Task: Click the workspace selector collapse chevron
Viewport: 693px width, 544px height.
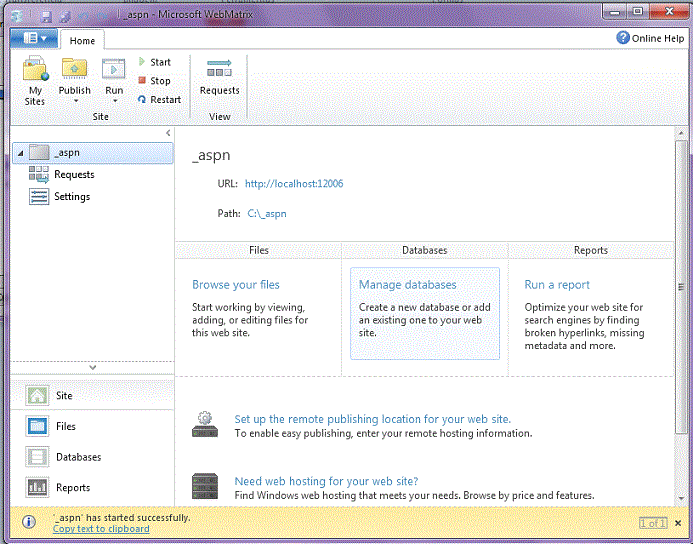Action: click(x=93, y=367)
